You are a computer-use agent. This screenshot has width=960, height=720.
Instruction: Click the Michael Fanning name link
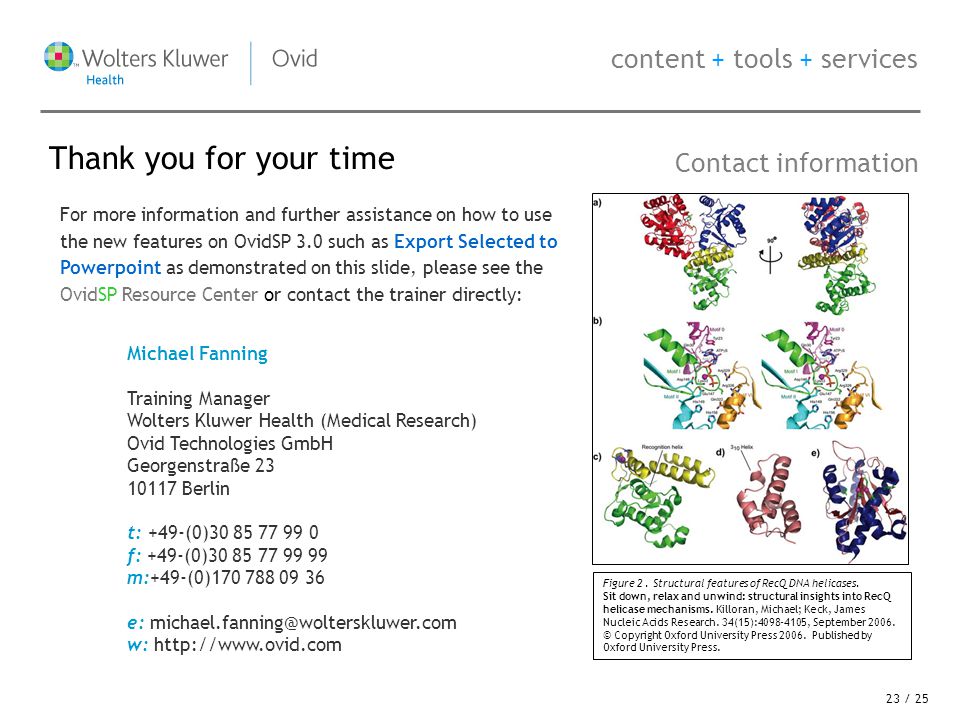(x=197, y=353)
